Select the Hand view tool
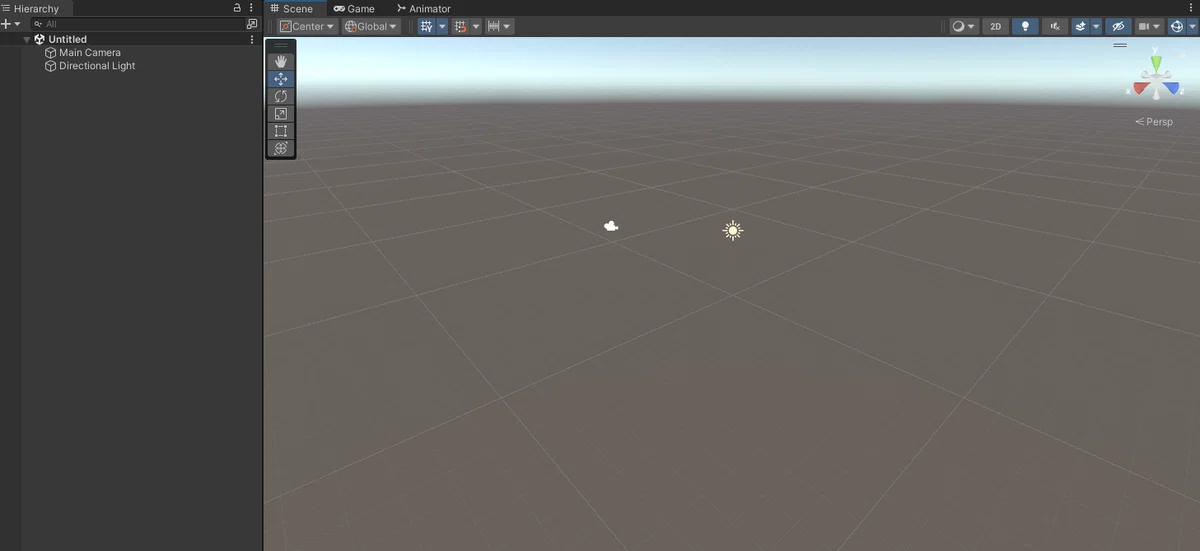 [x=281, y=62]
